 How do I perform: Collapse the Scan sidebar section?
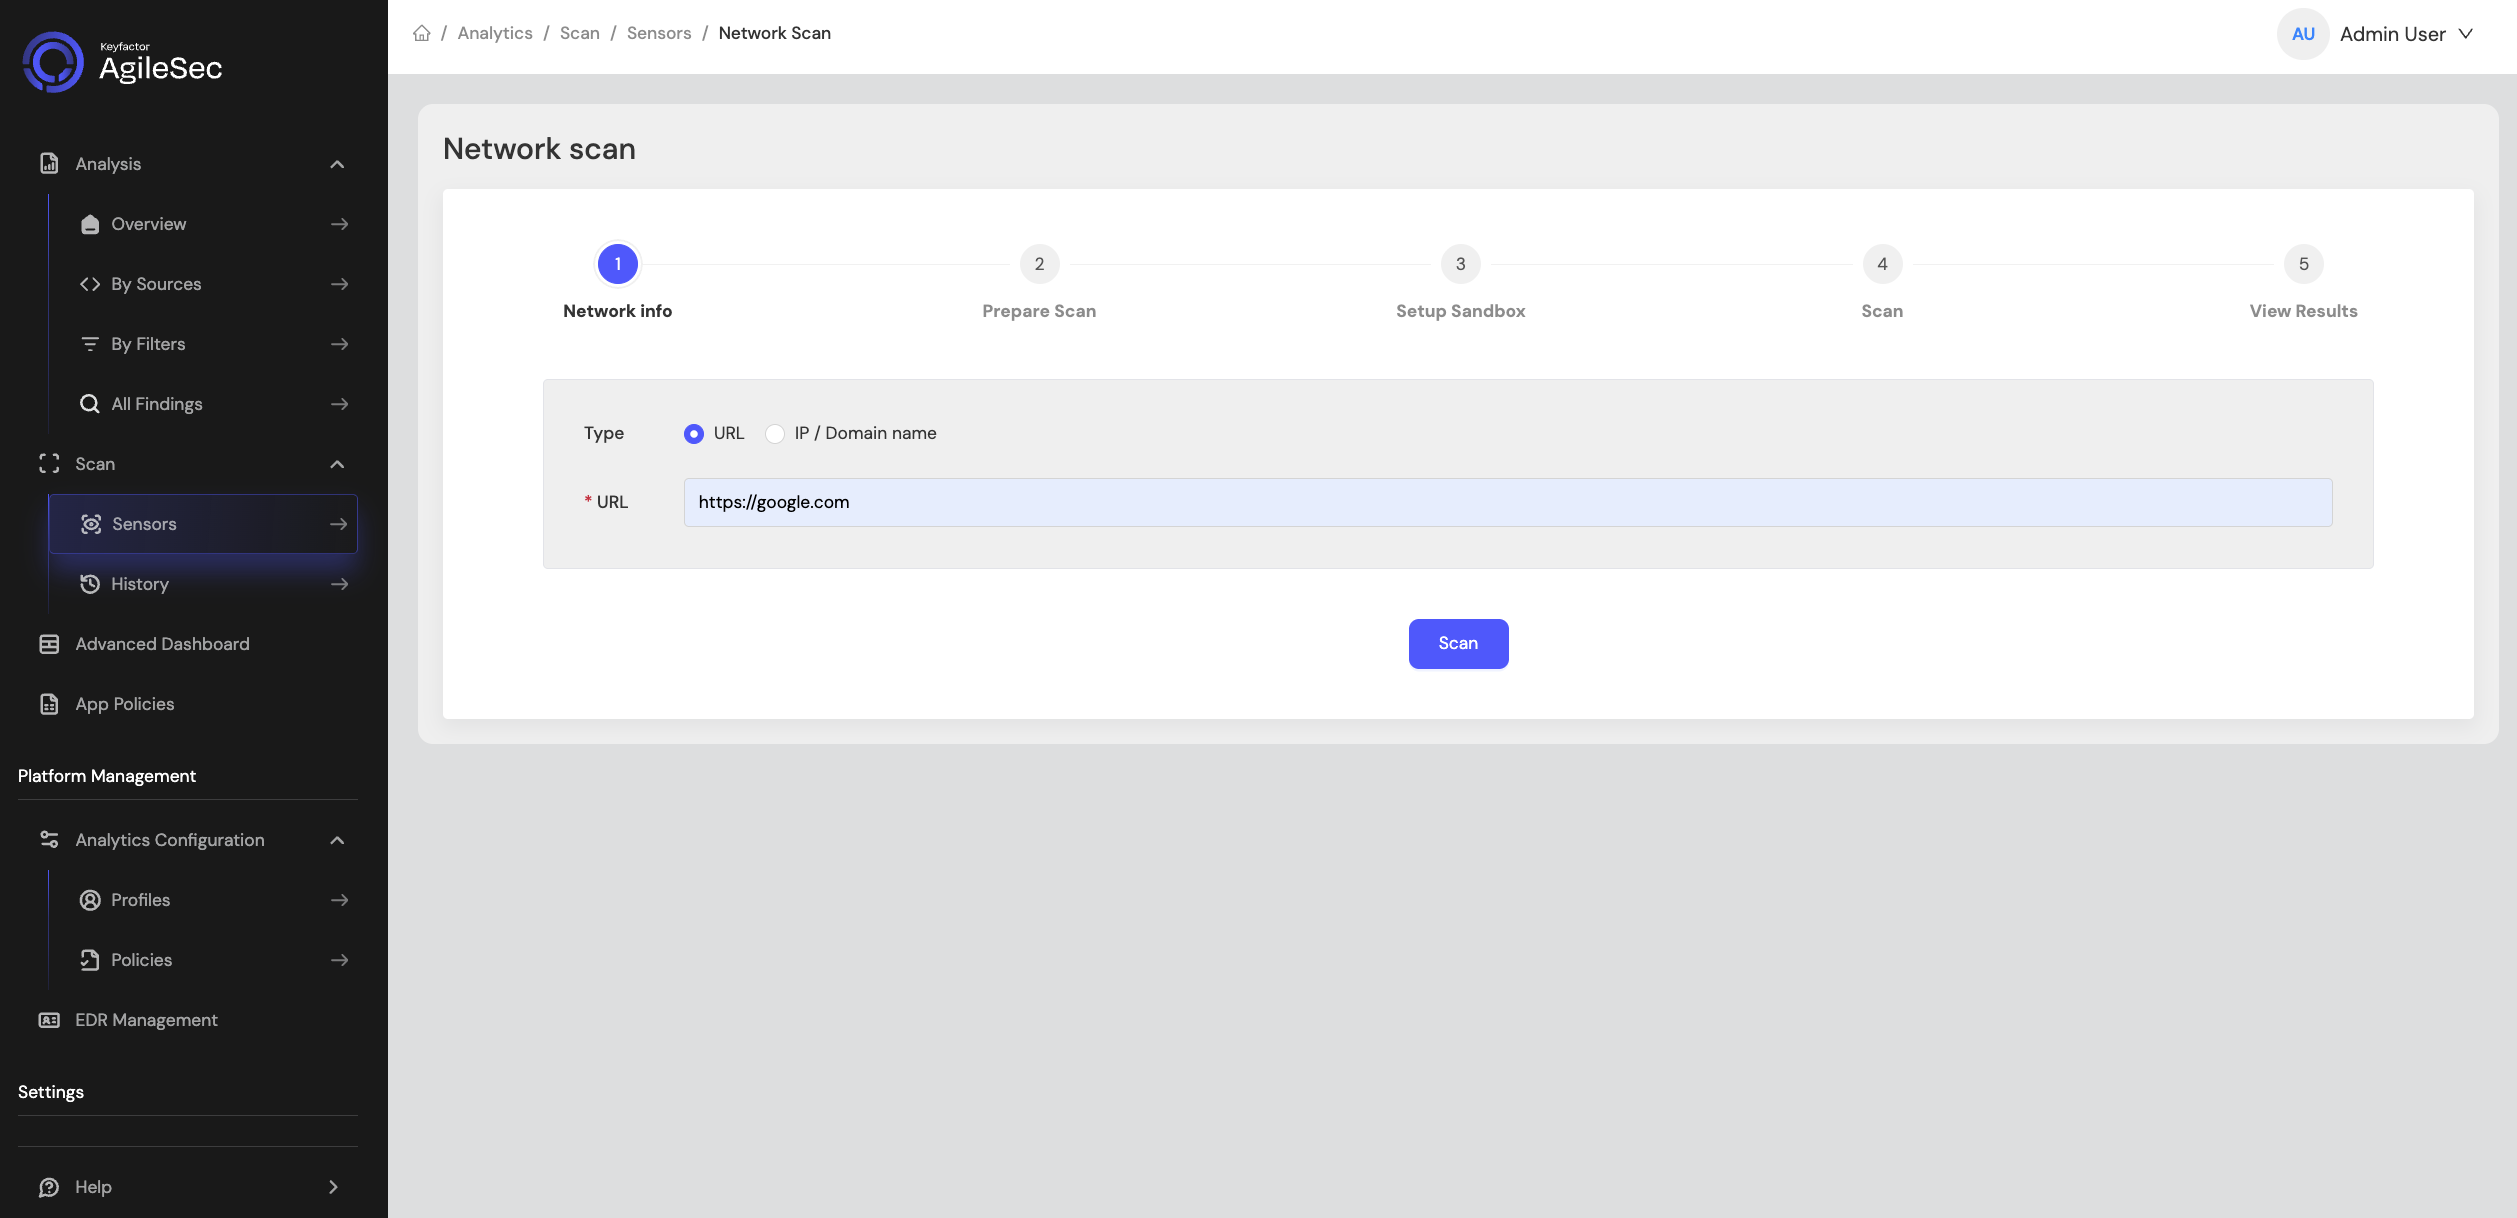tap(337, 464)
